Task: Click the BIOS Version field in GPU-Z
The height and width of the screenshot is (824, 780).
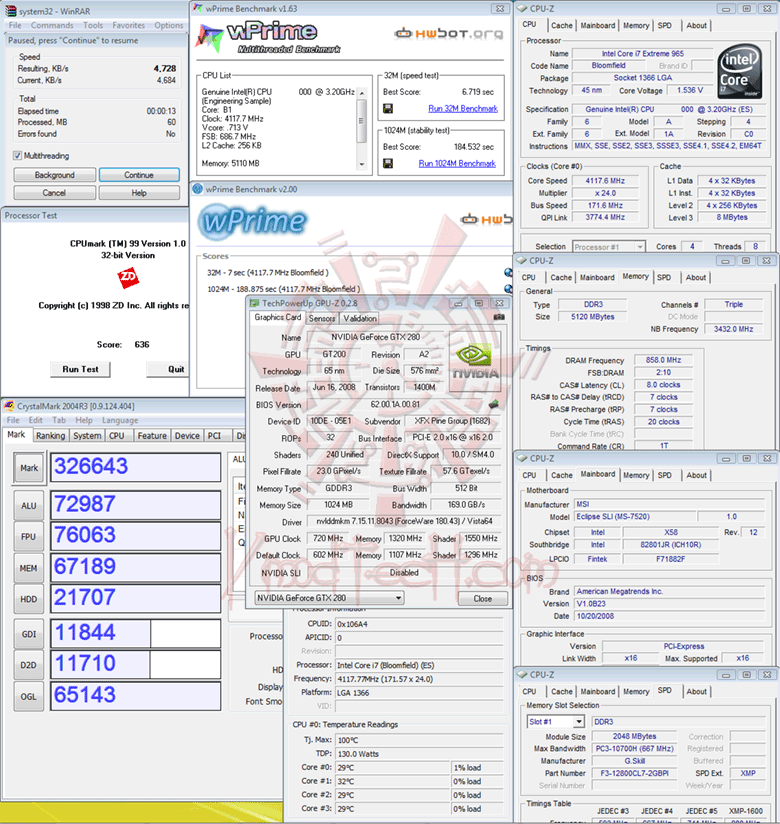Action: [x=395, y=404]
